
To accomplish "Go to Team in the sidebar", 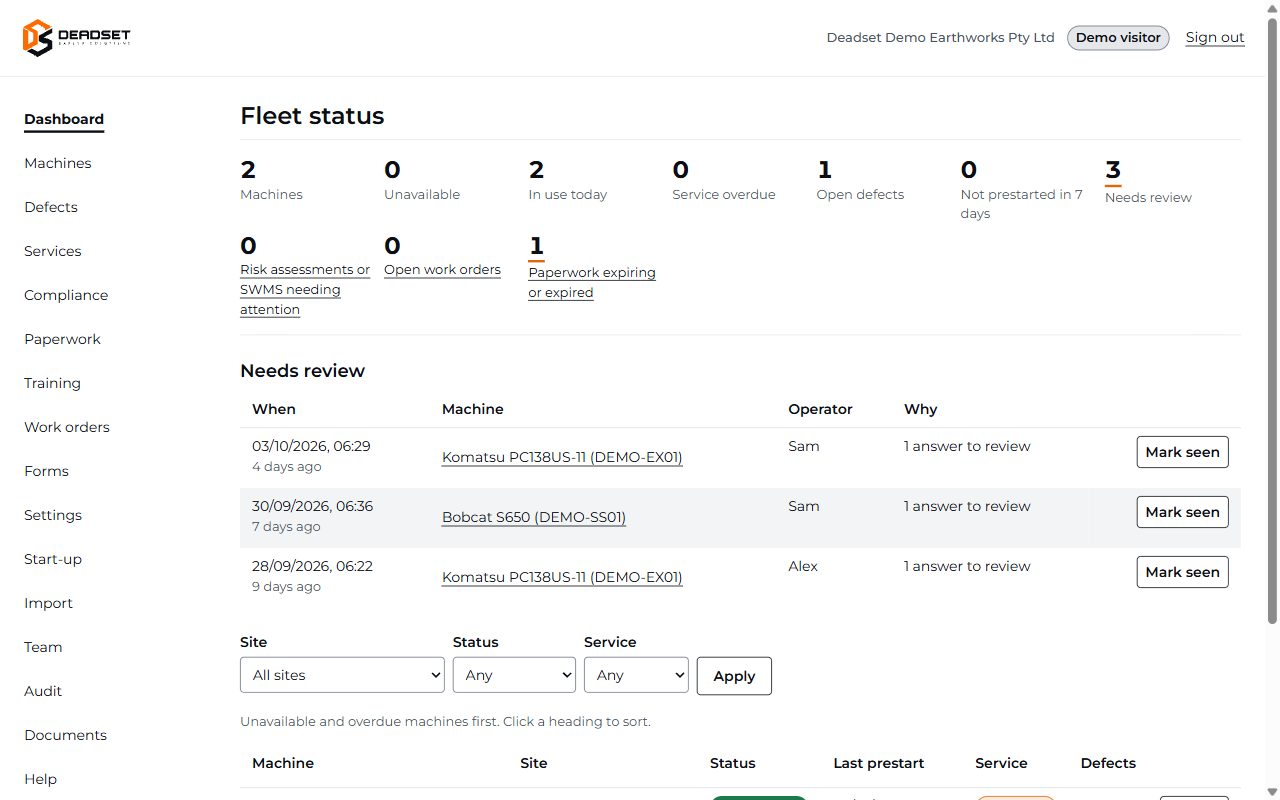I will [43, 647].
